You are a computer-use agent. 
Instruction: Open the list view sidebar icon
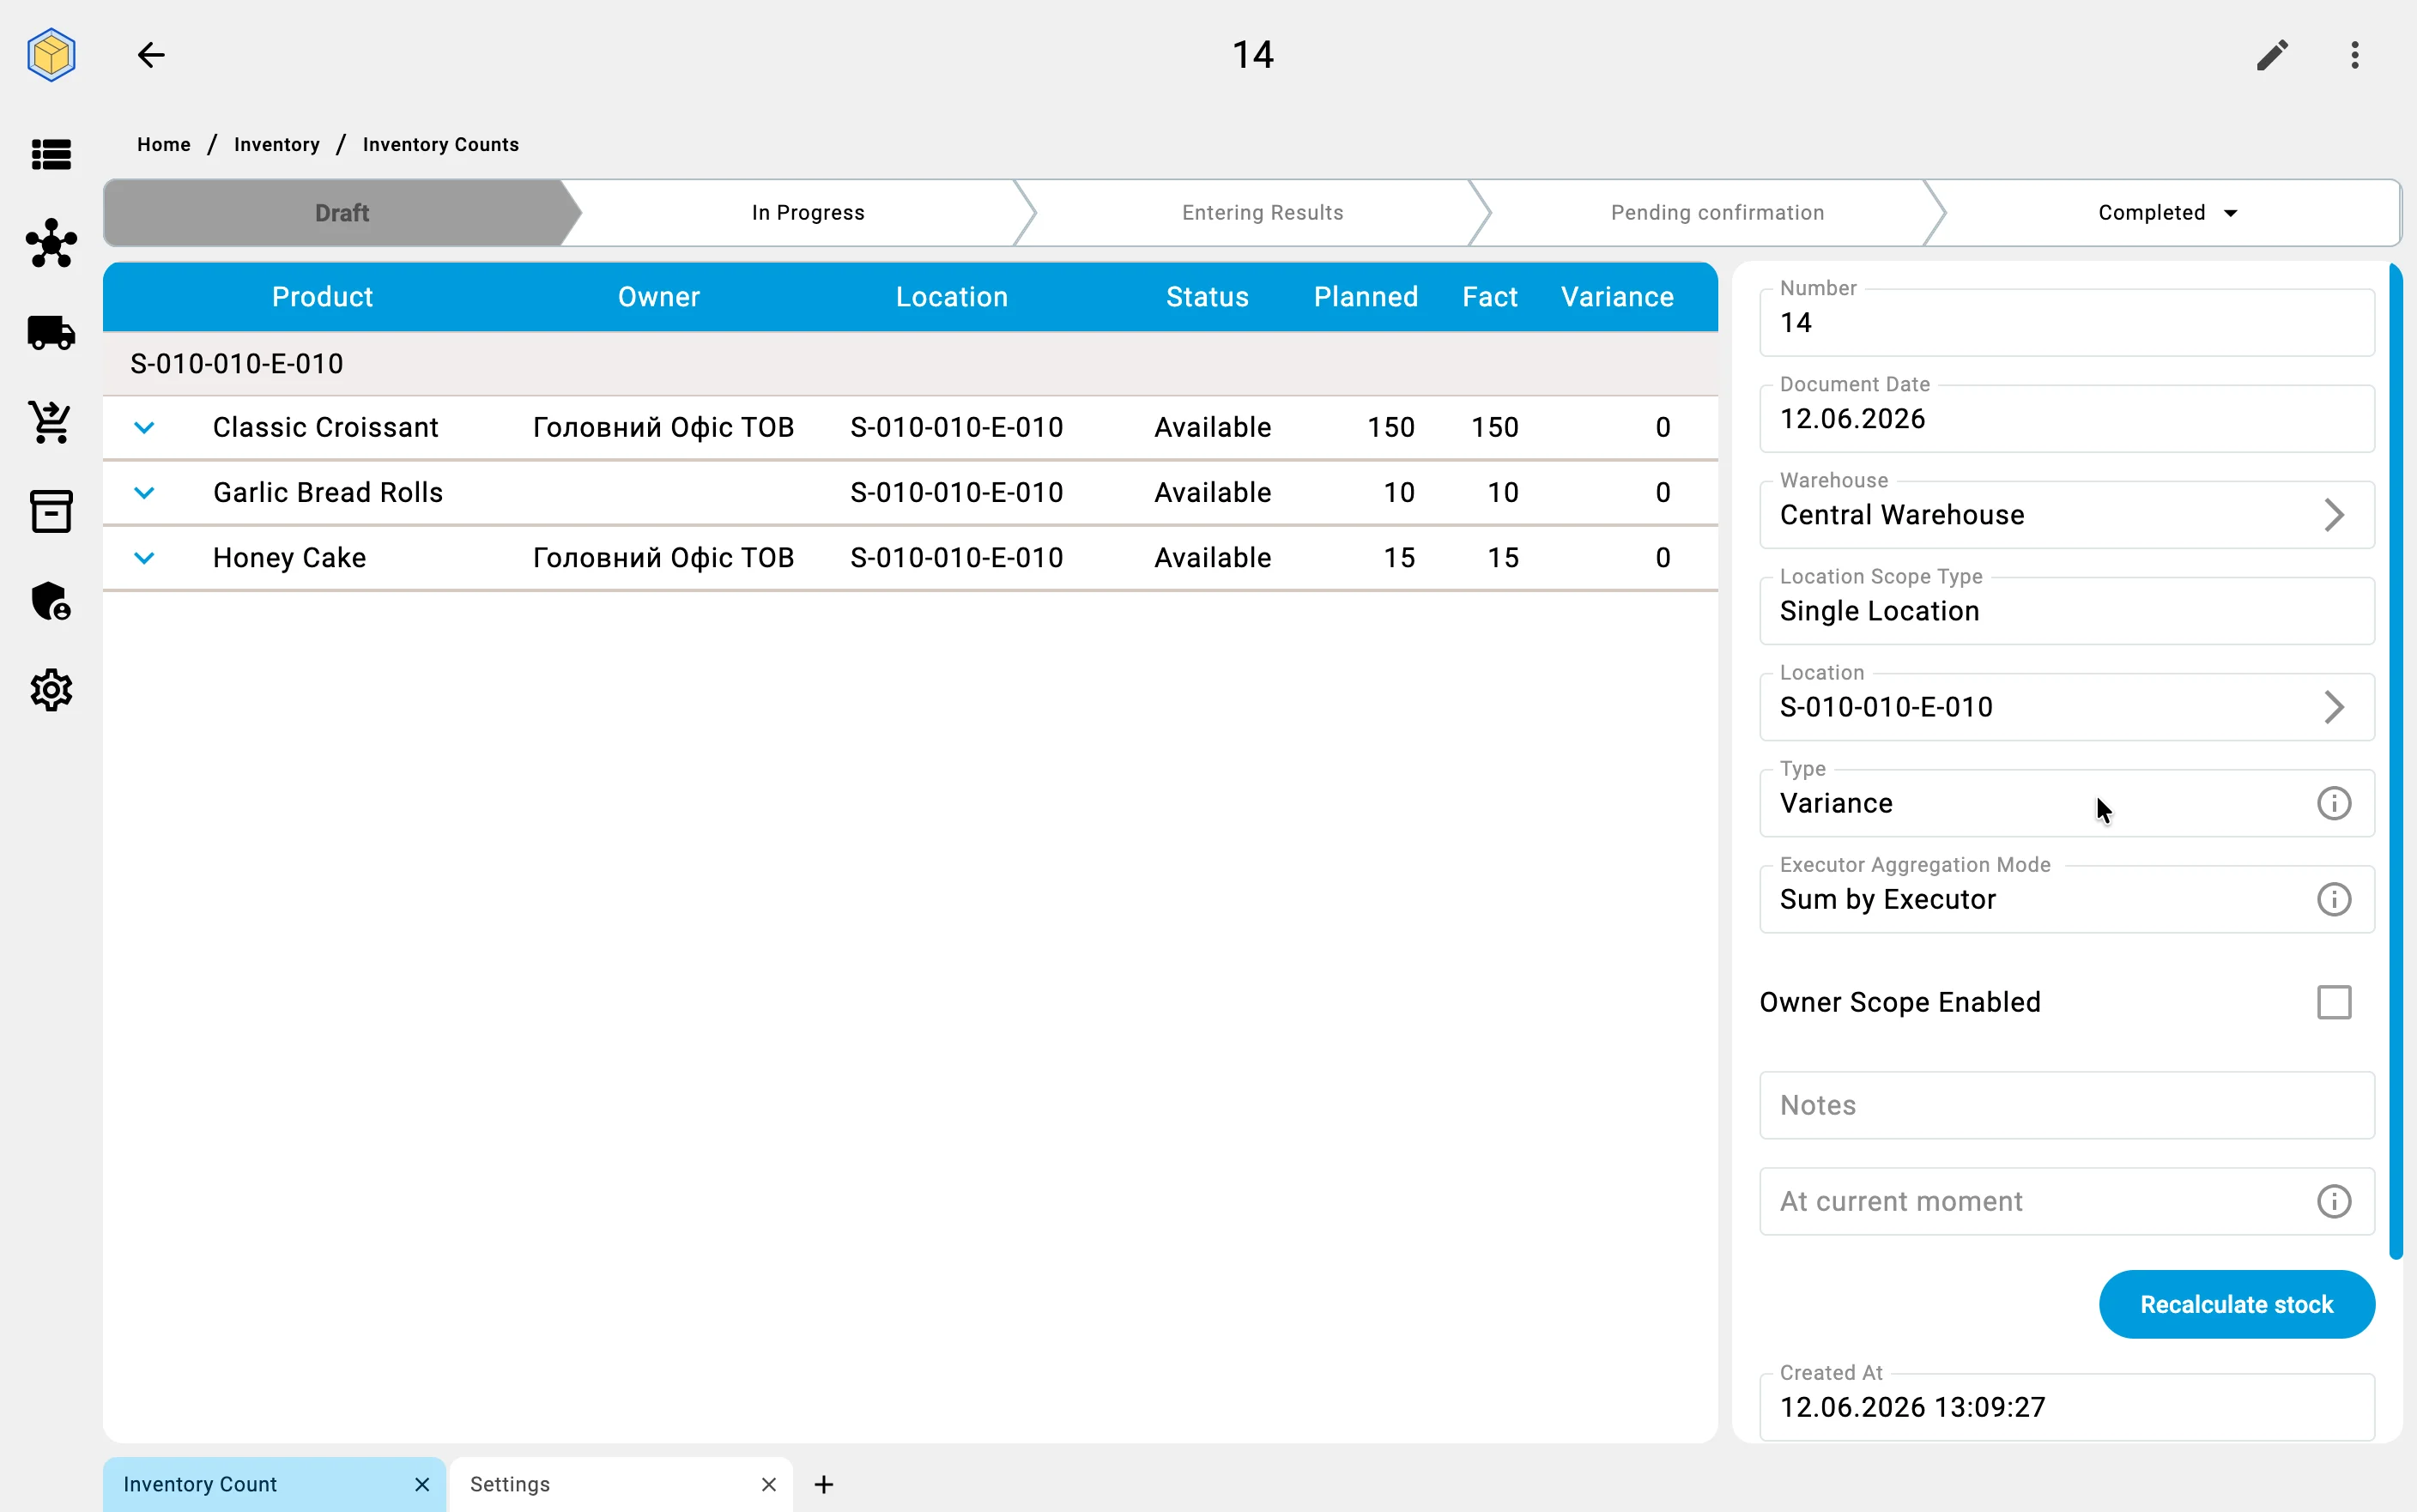pyautogui.click(x=51, y=154)
